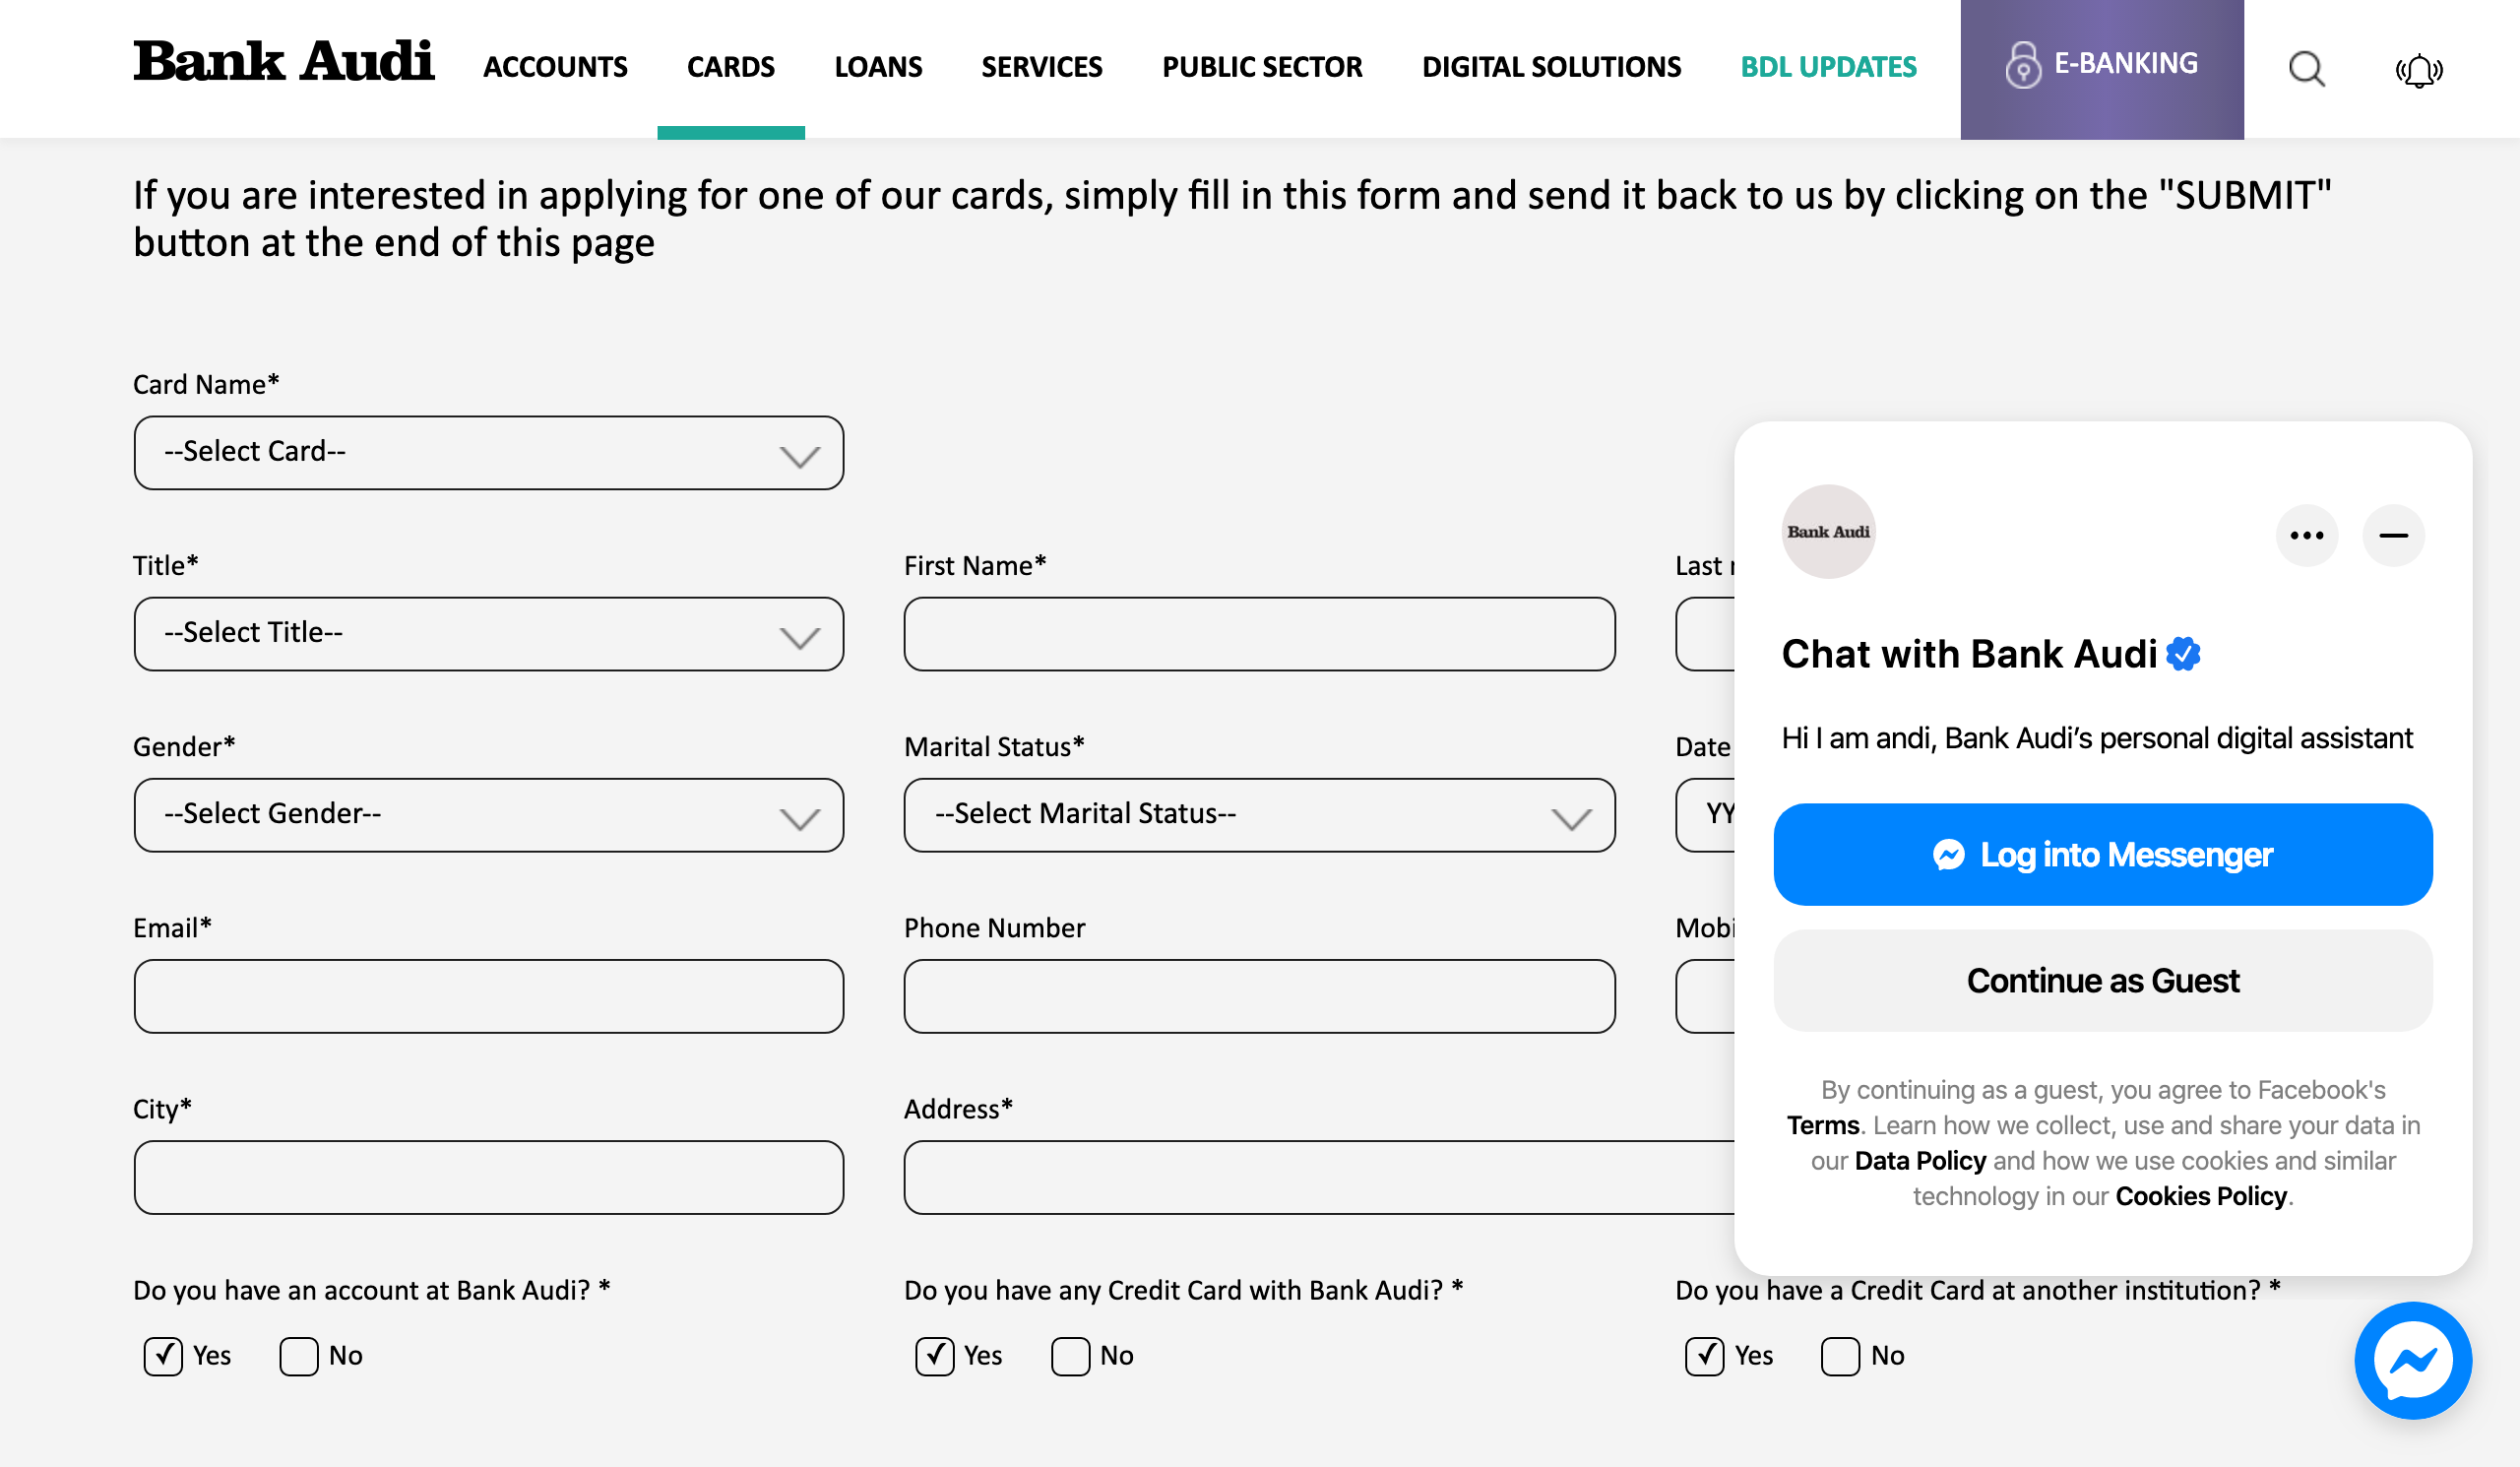Check Yes for Credit Card at another institution

1705,1356
